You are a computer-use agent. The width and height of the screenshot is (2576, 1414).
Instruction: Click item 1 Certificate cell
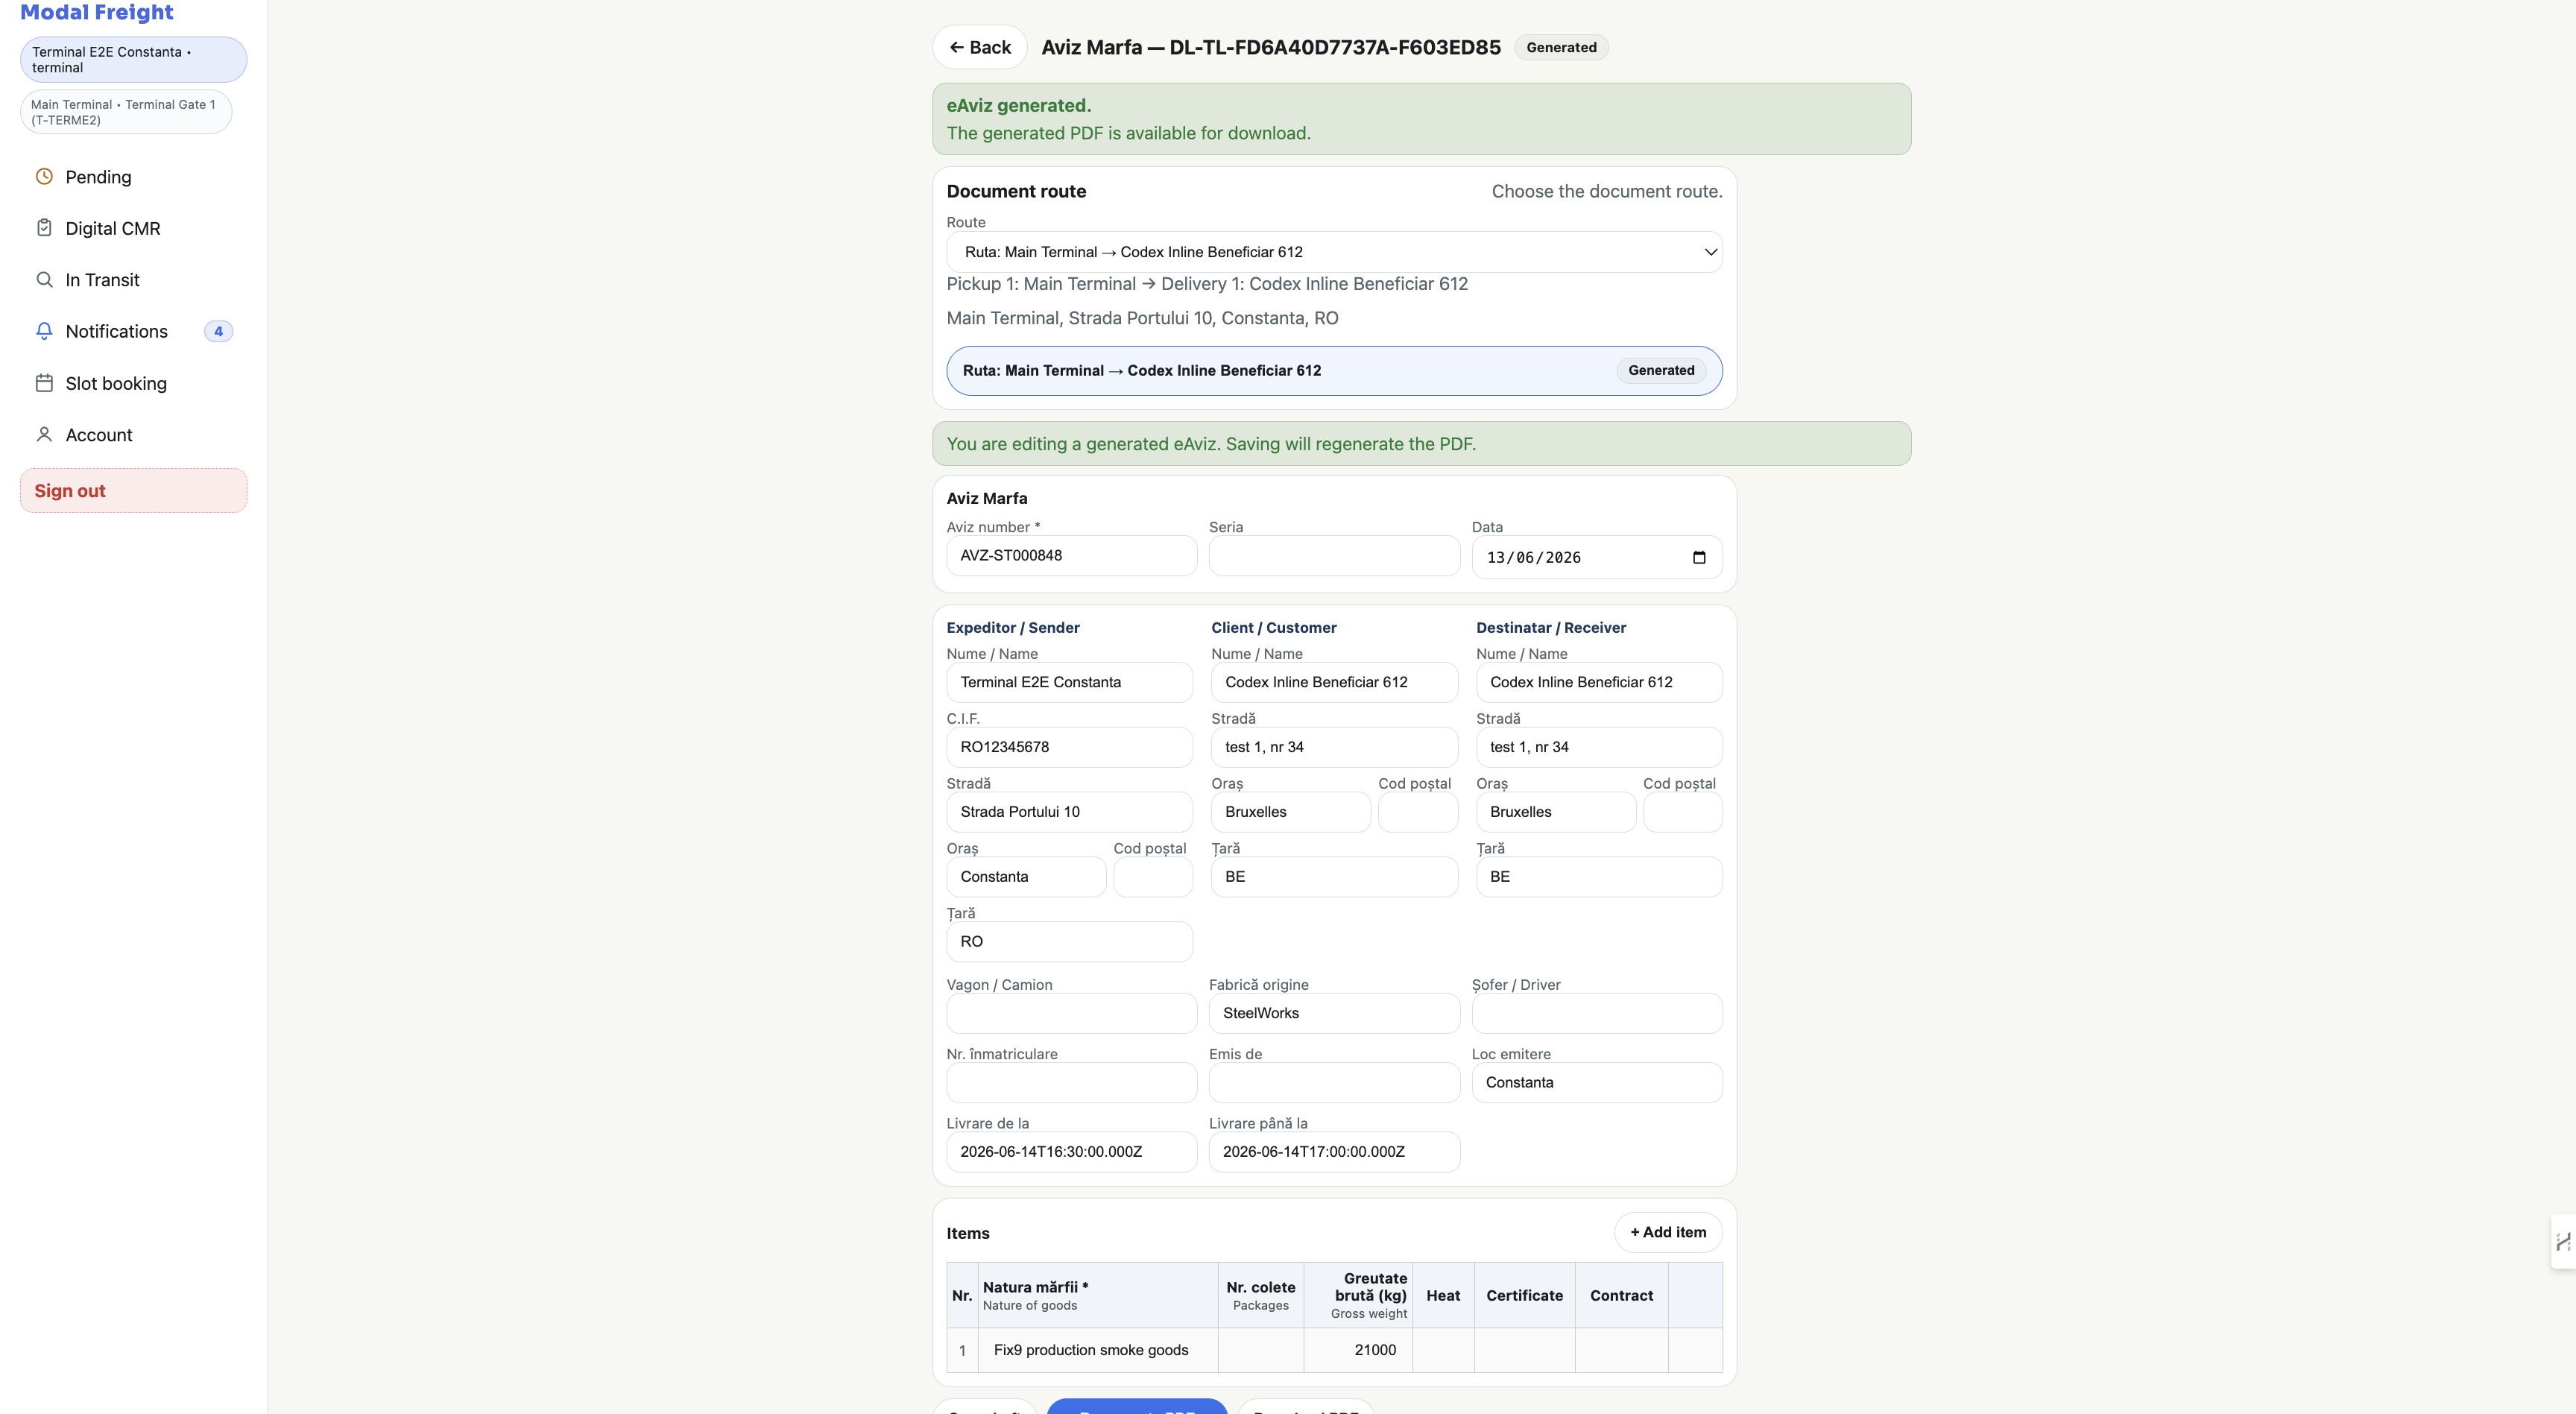click(1524, 1350)
